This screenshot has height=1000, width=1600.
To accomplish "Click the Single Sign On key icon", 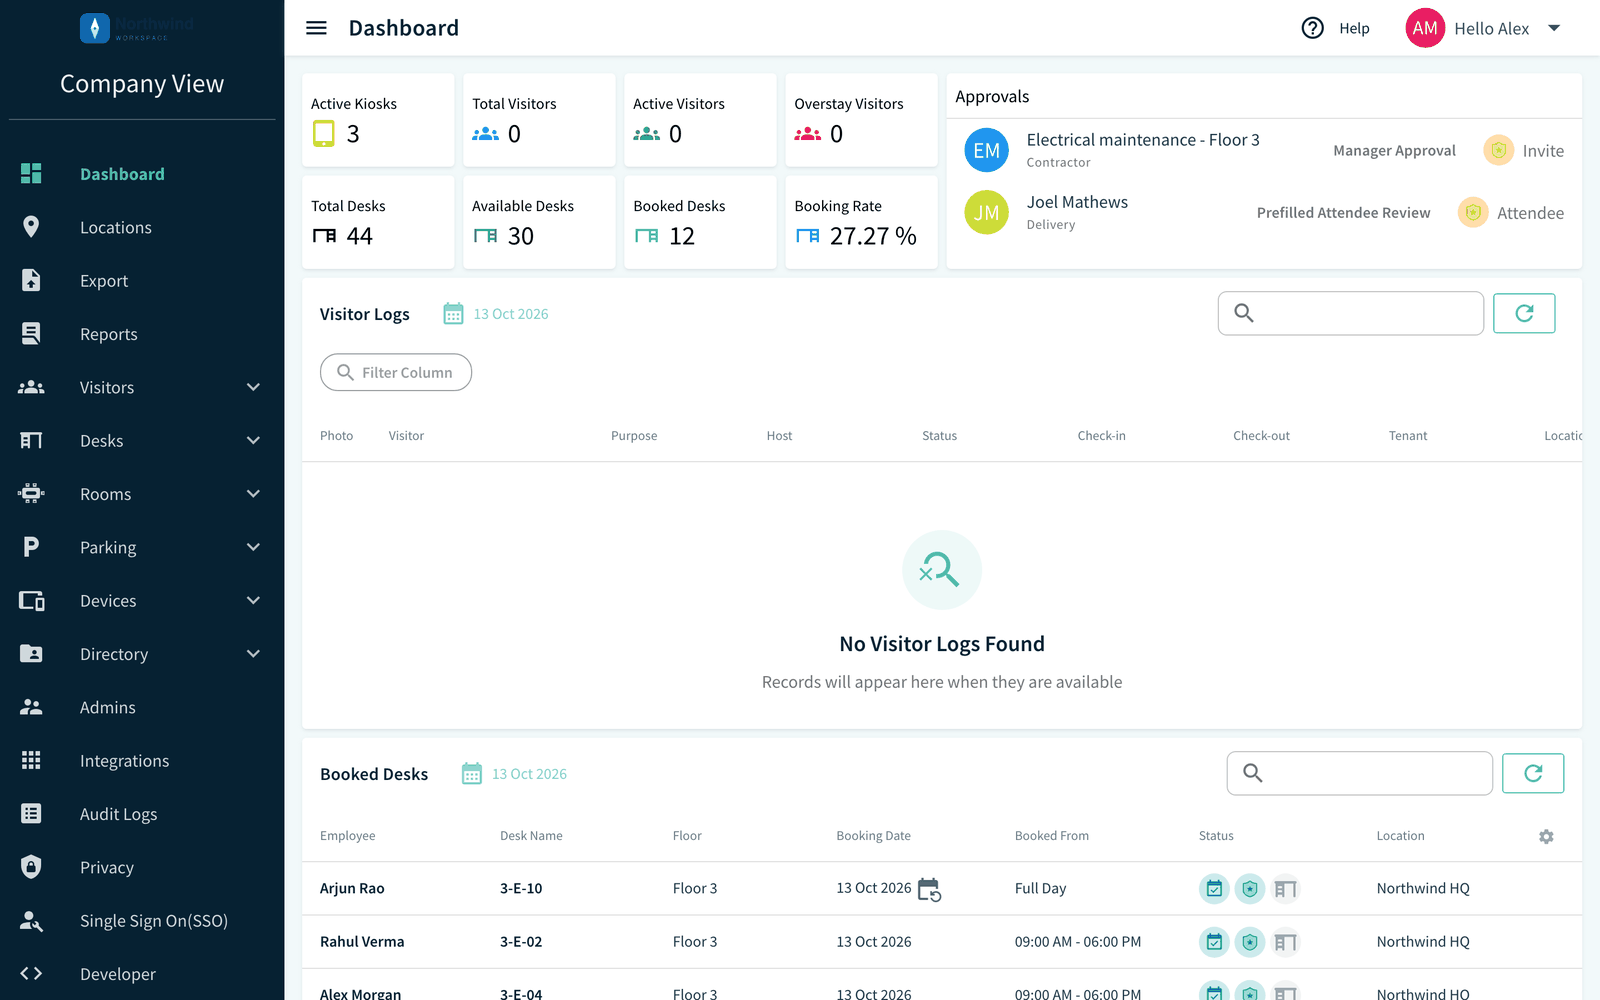I will tap(31, 920).
